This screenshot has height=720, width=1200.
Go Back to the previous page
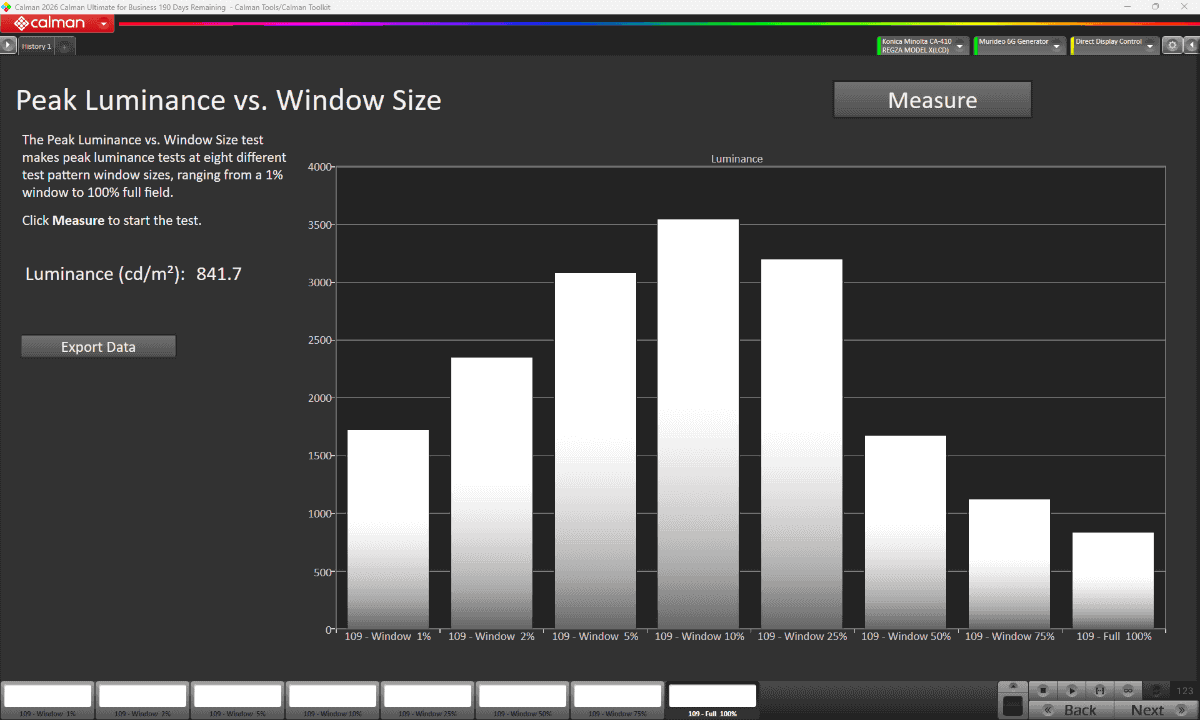(1069, 710)
